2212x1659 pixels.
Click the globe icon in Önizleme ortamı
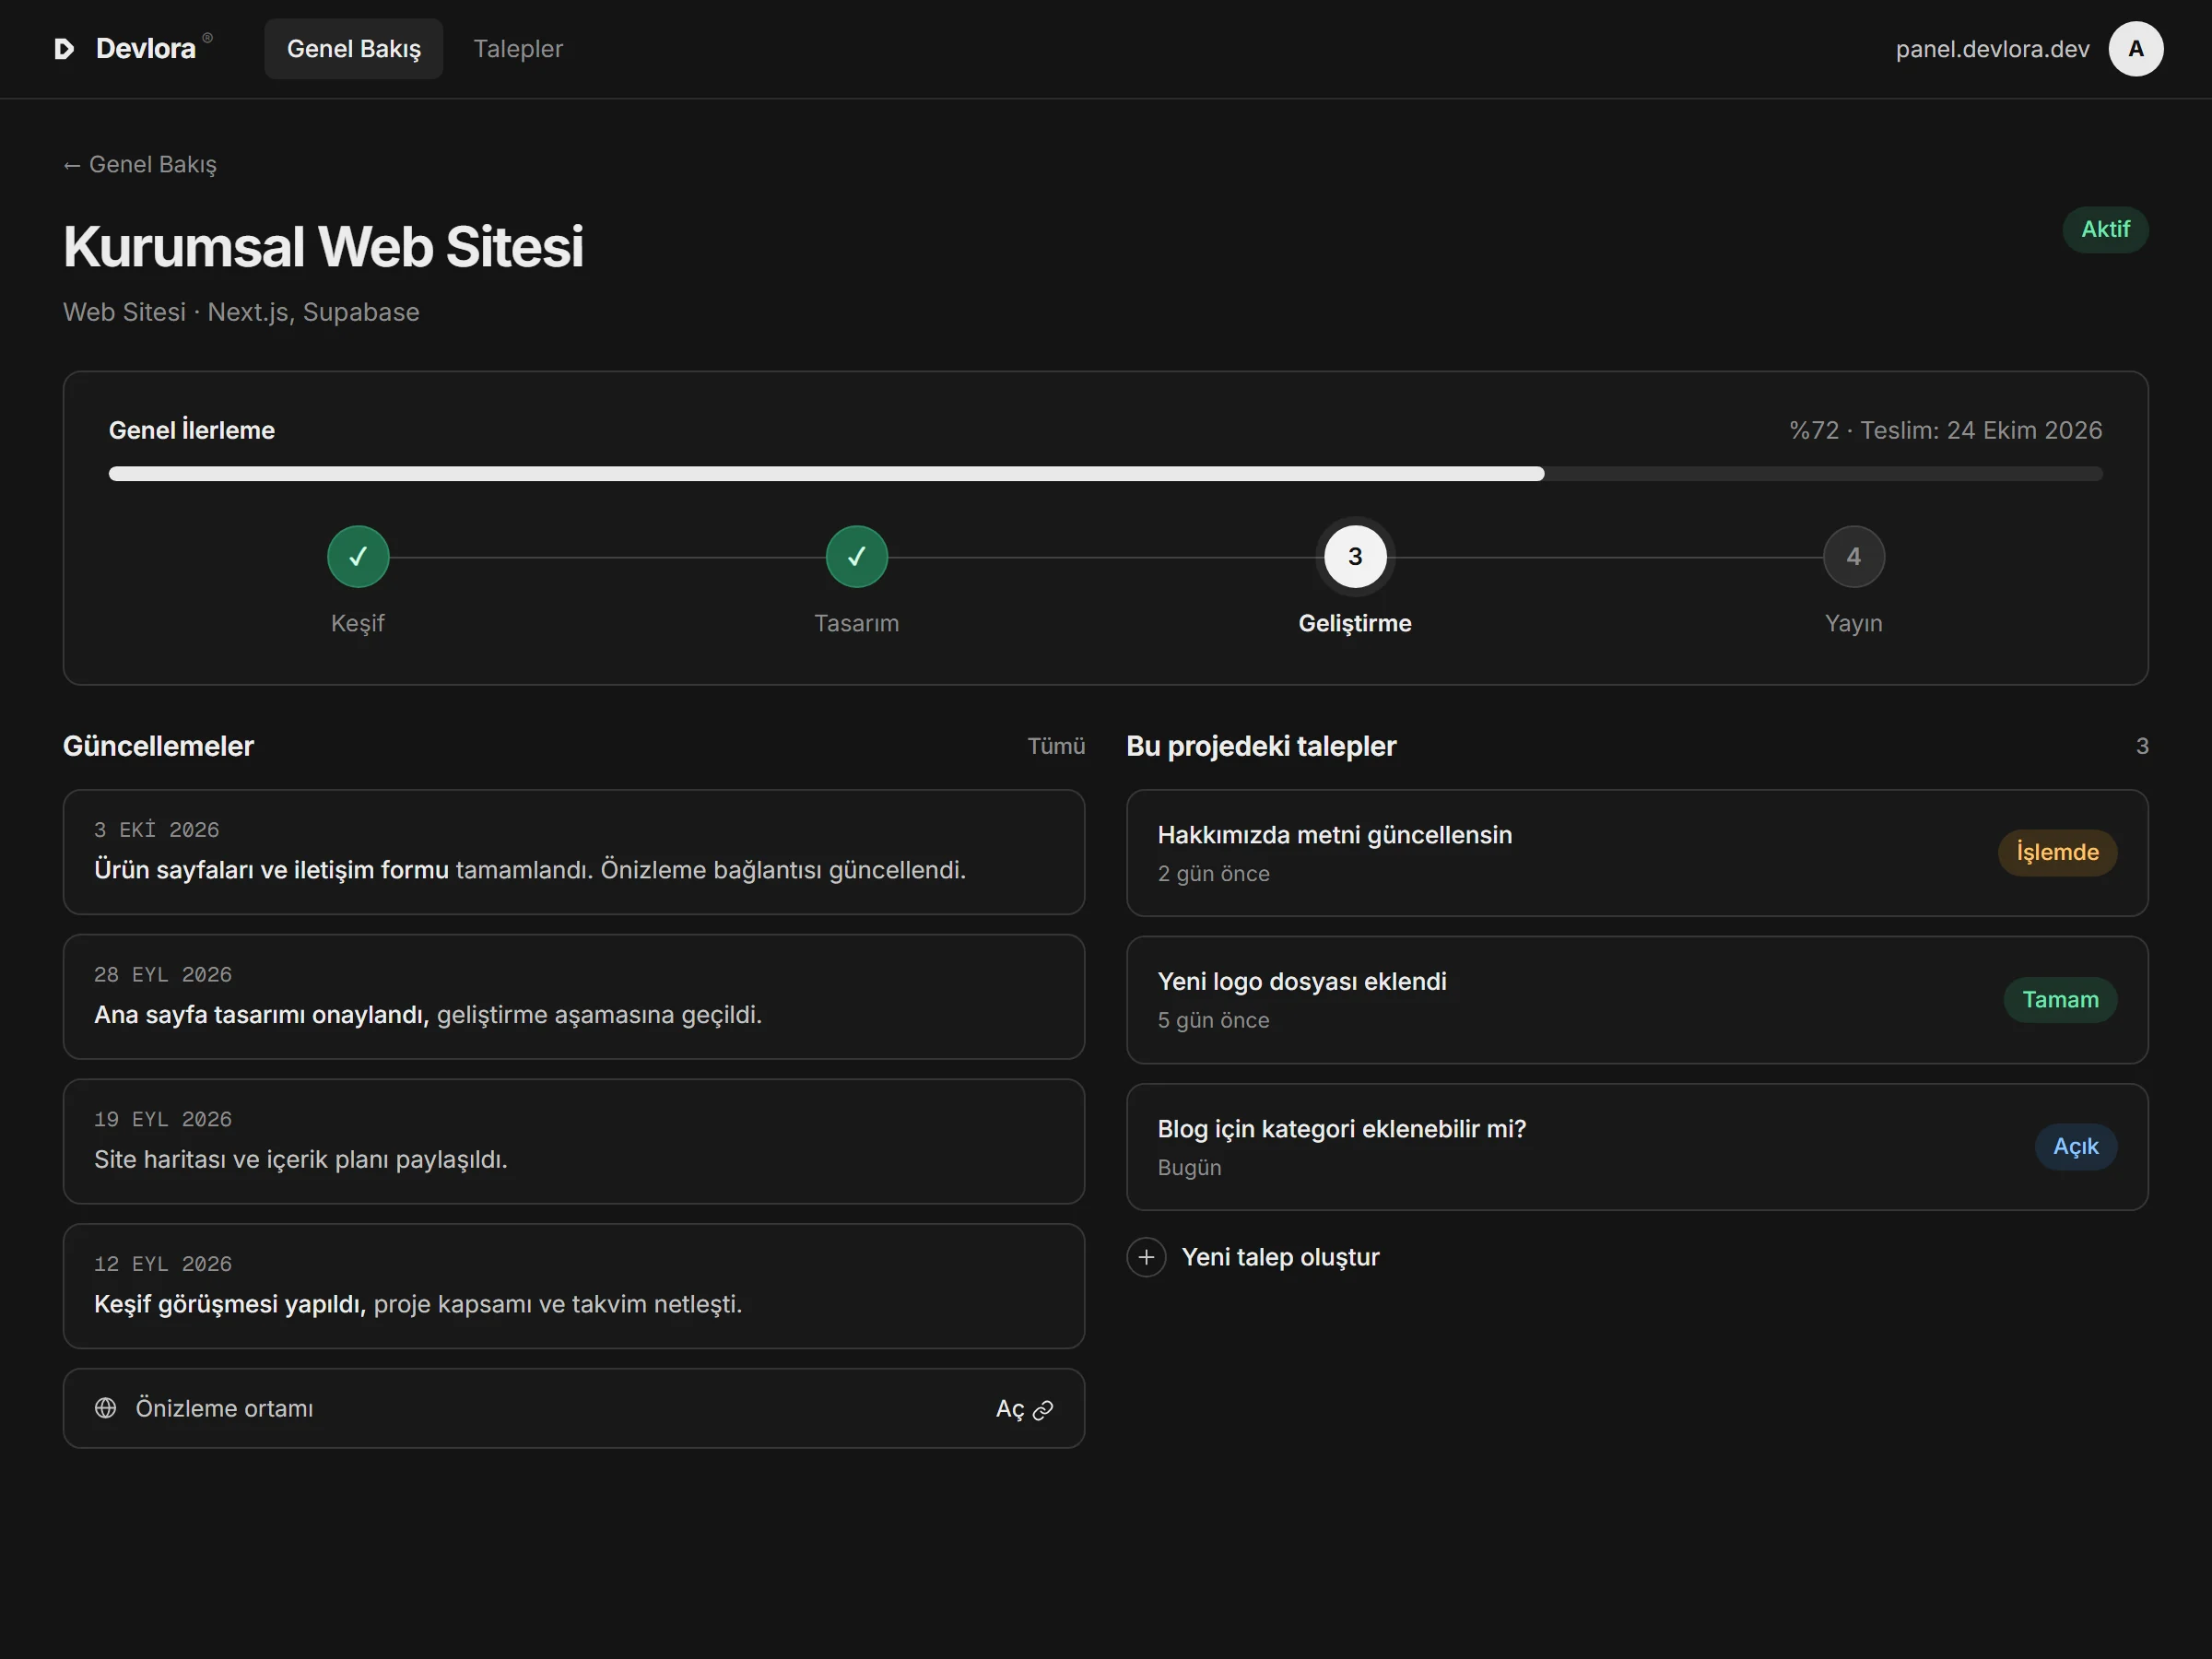click(x=106, y=1408)
